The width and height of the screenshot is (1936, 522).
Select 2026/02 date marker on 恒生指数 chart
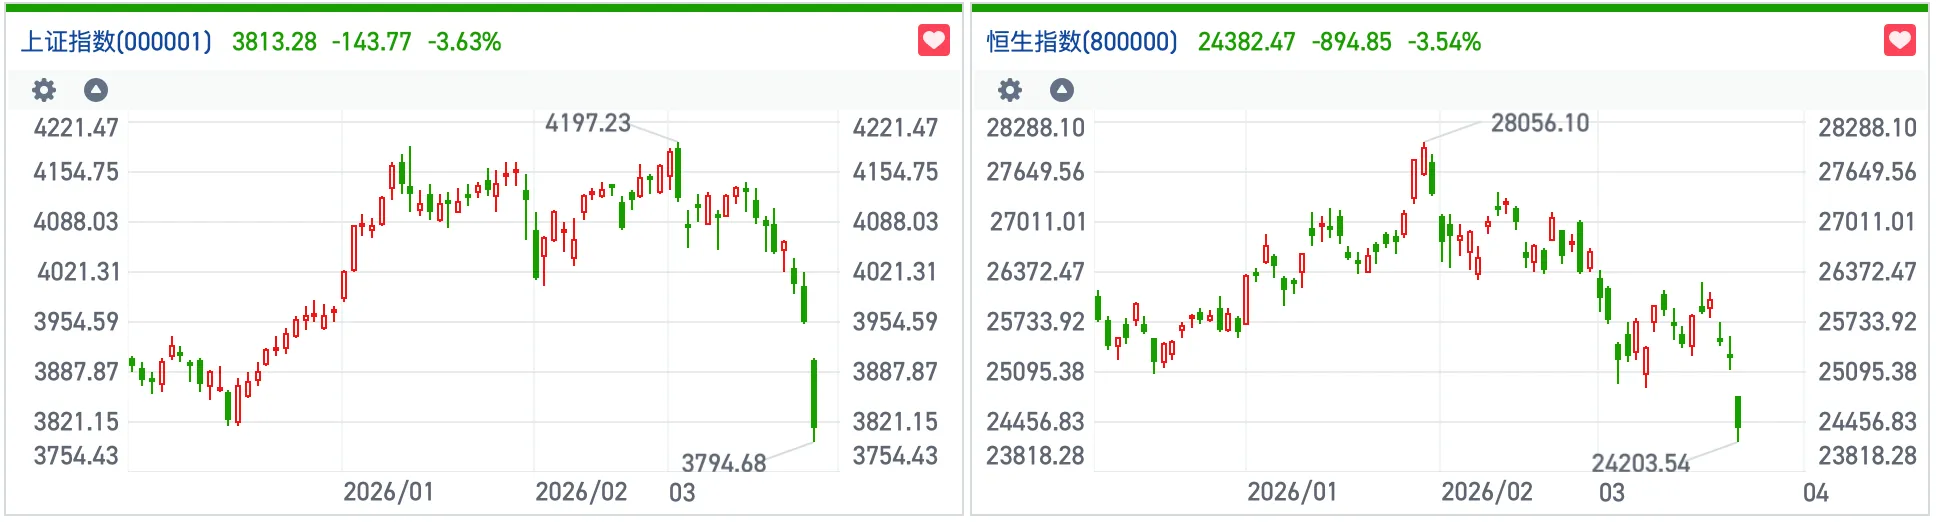[1486, 492]
